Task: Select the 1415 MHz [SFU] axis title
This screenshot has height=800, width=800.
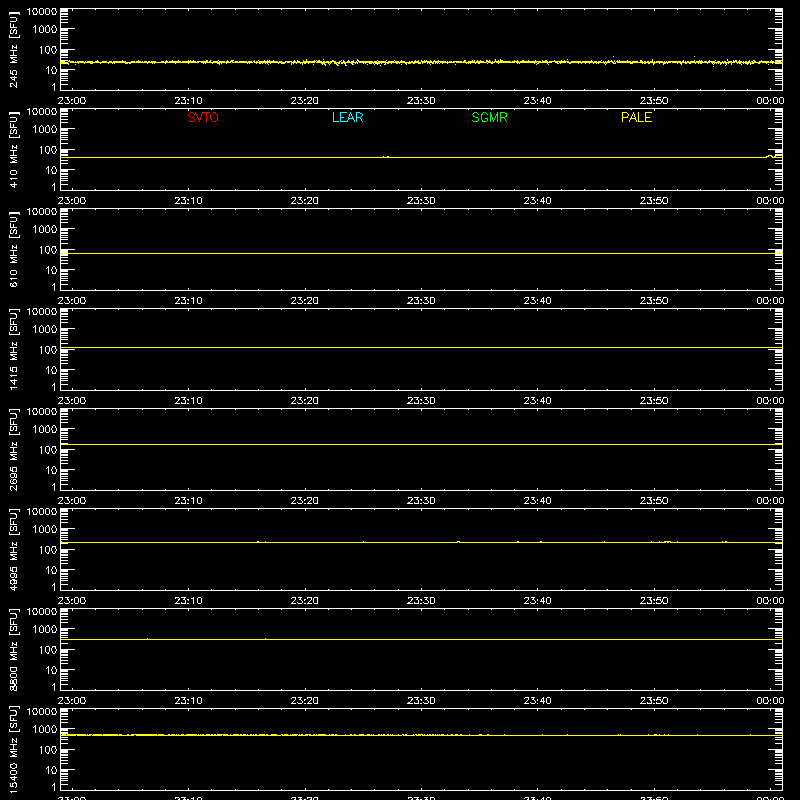Action: click(x=14, y=349)
